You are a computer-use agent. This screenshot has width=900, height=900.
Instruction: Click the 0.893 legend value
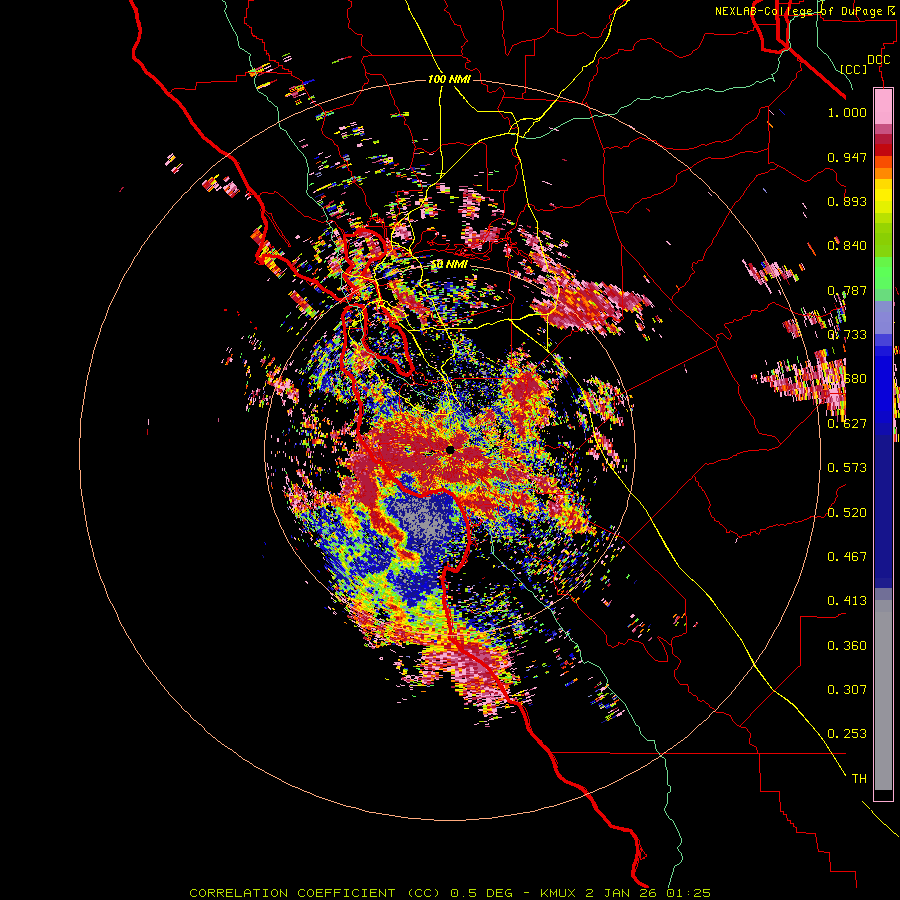pyautogui.click(x=847, y=201)
